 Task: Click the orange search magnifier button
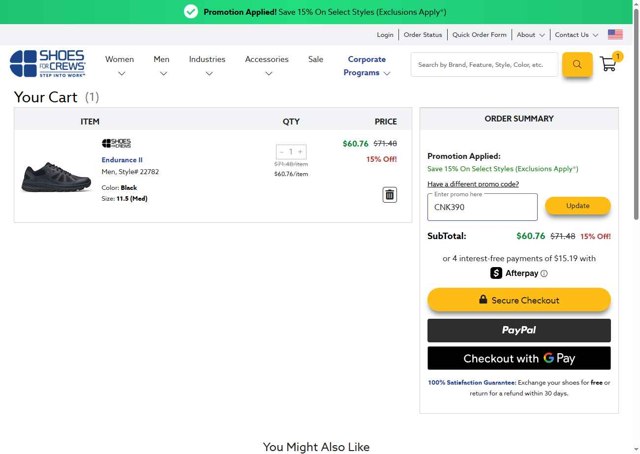pos(577,65)
